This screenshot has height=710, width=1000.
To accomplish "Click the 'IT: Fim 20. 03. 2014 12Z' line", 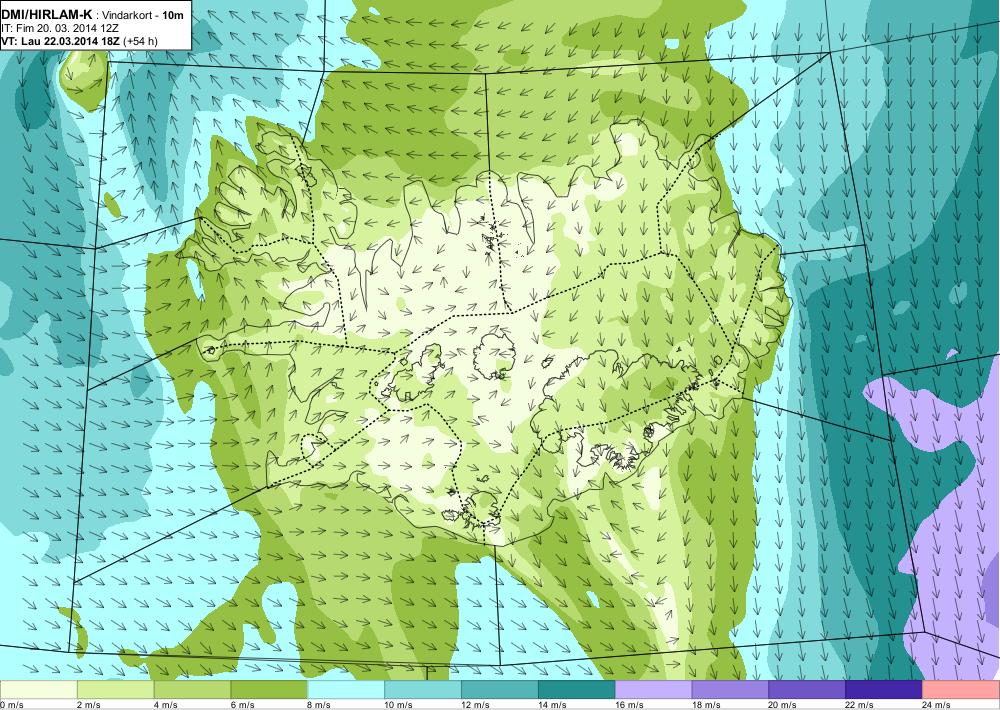I will coord(60,28).
